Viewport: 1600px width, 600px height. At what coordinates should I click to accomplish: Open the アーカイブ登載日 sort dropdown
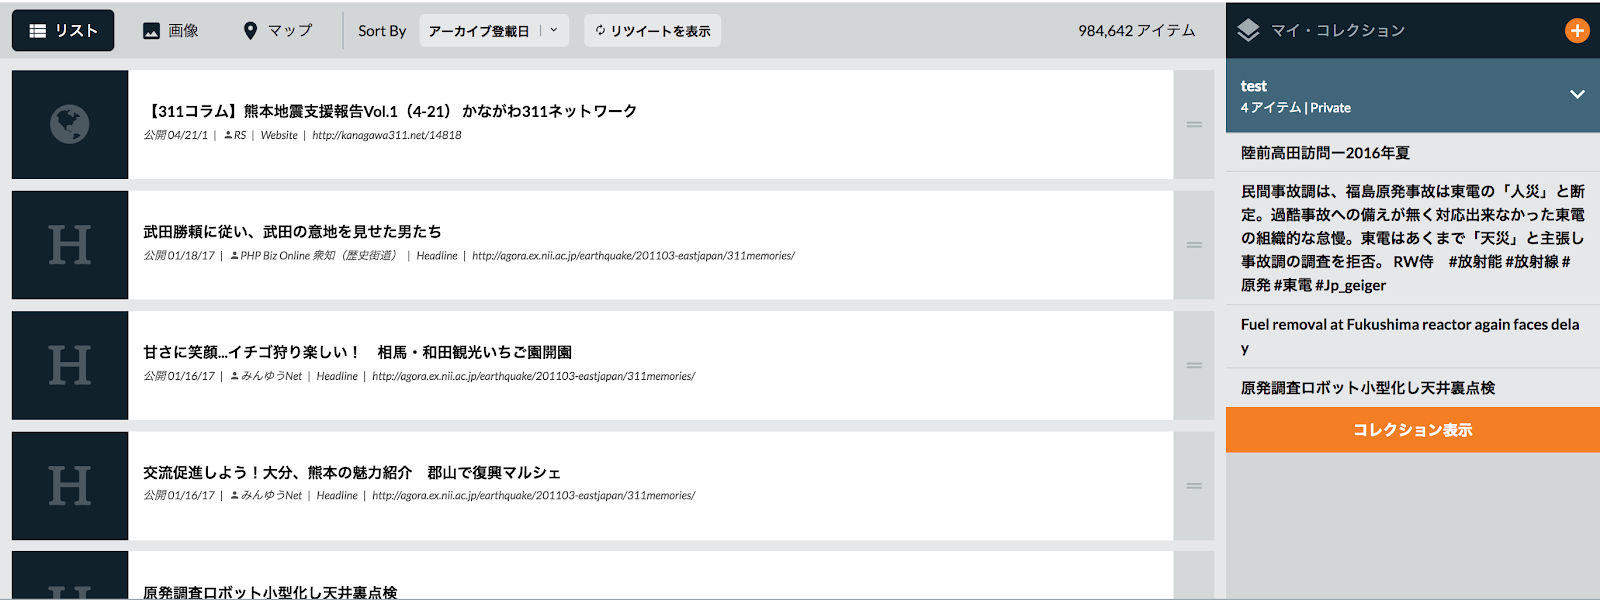coord(494,31)
